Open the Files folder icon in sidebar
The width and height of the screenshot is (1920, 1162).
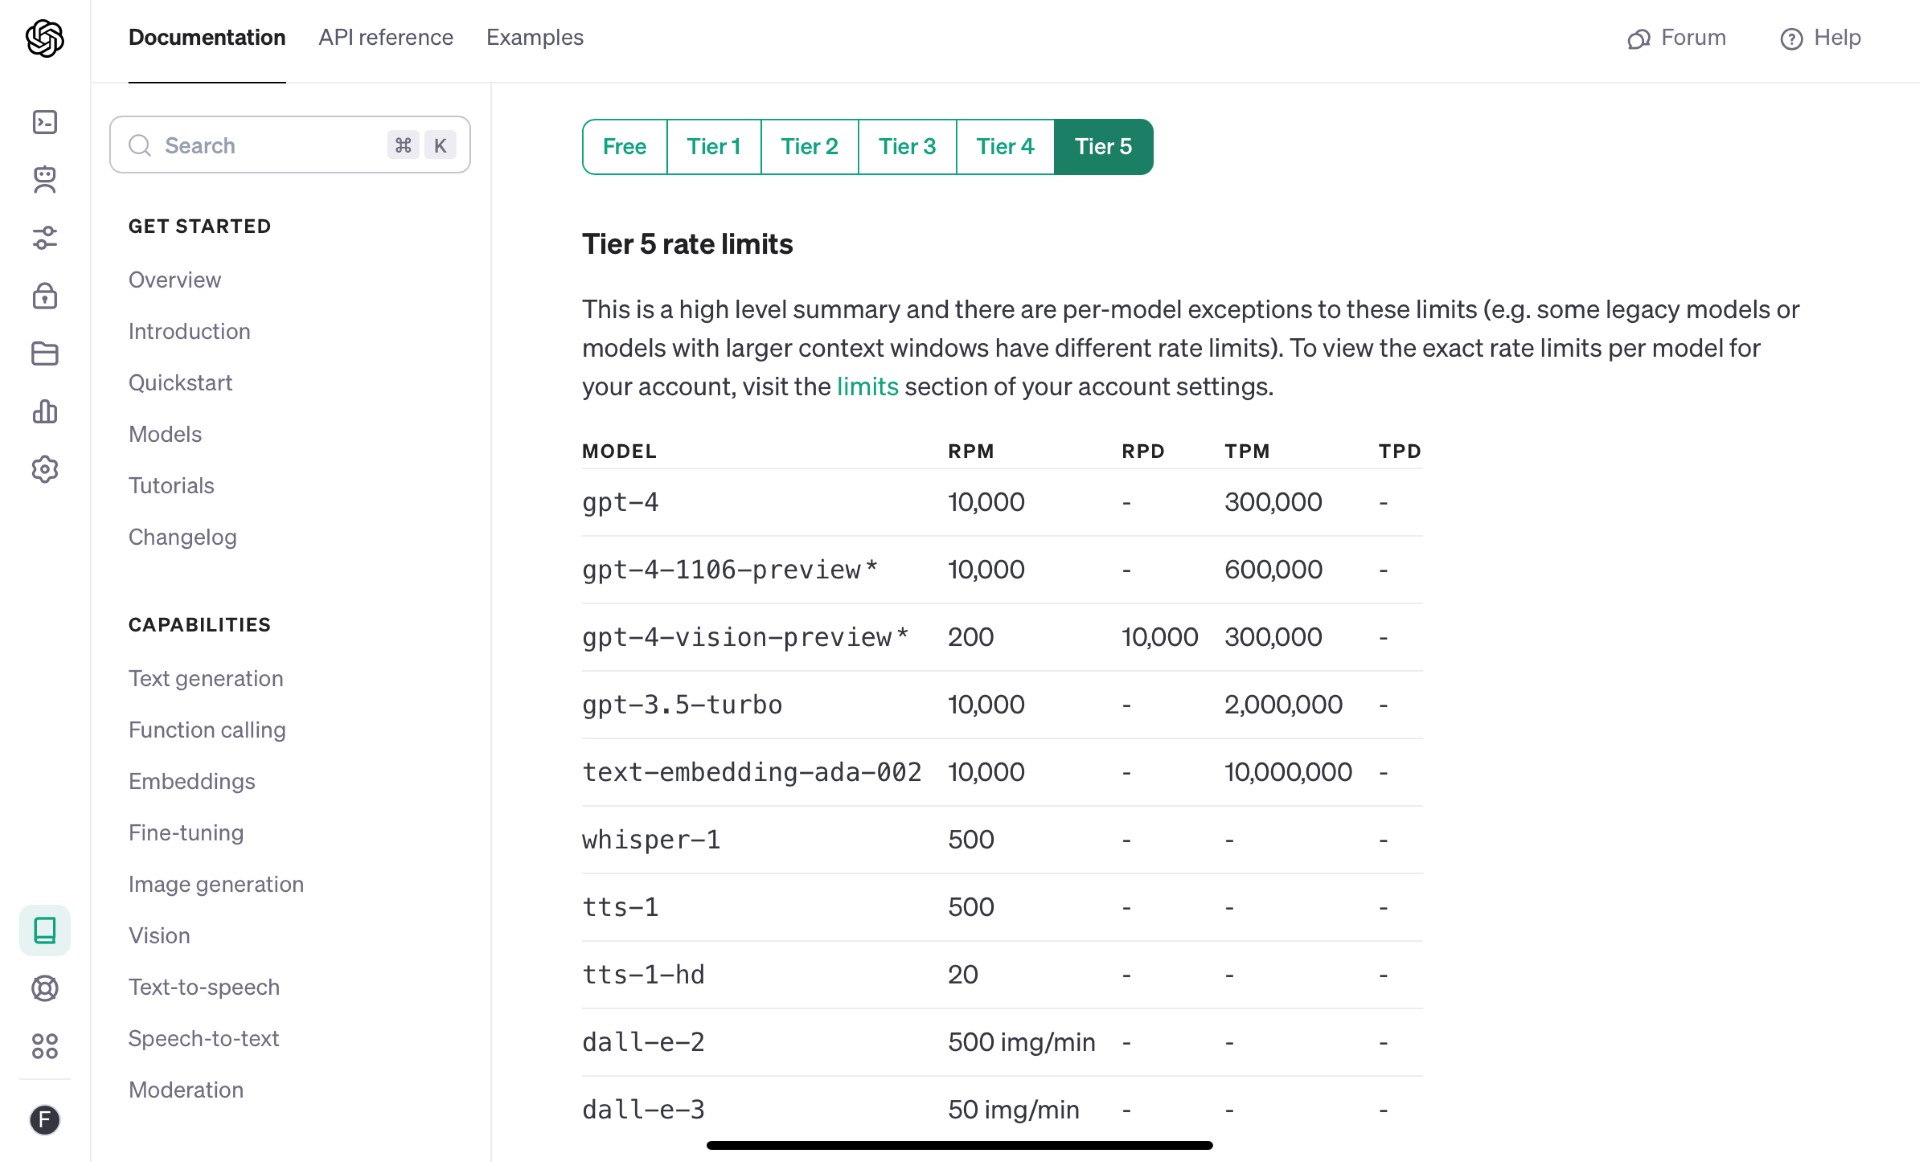pos(45,353)
